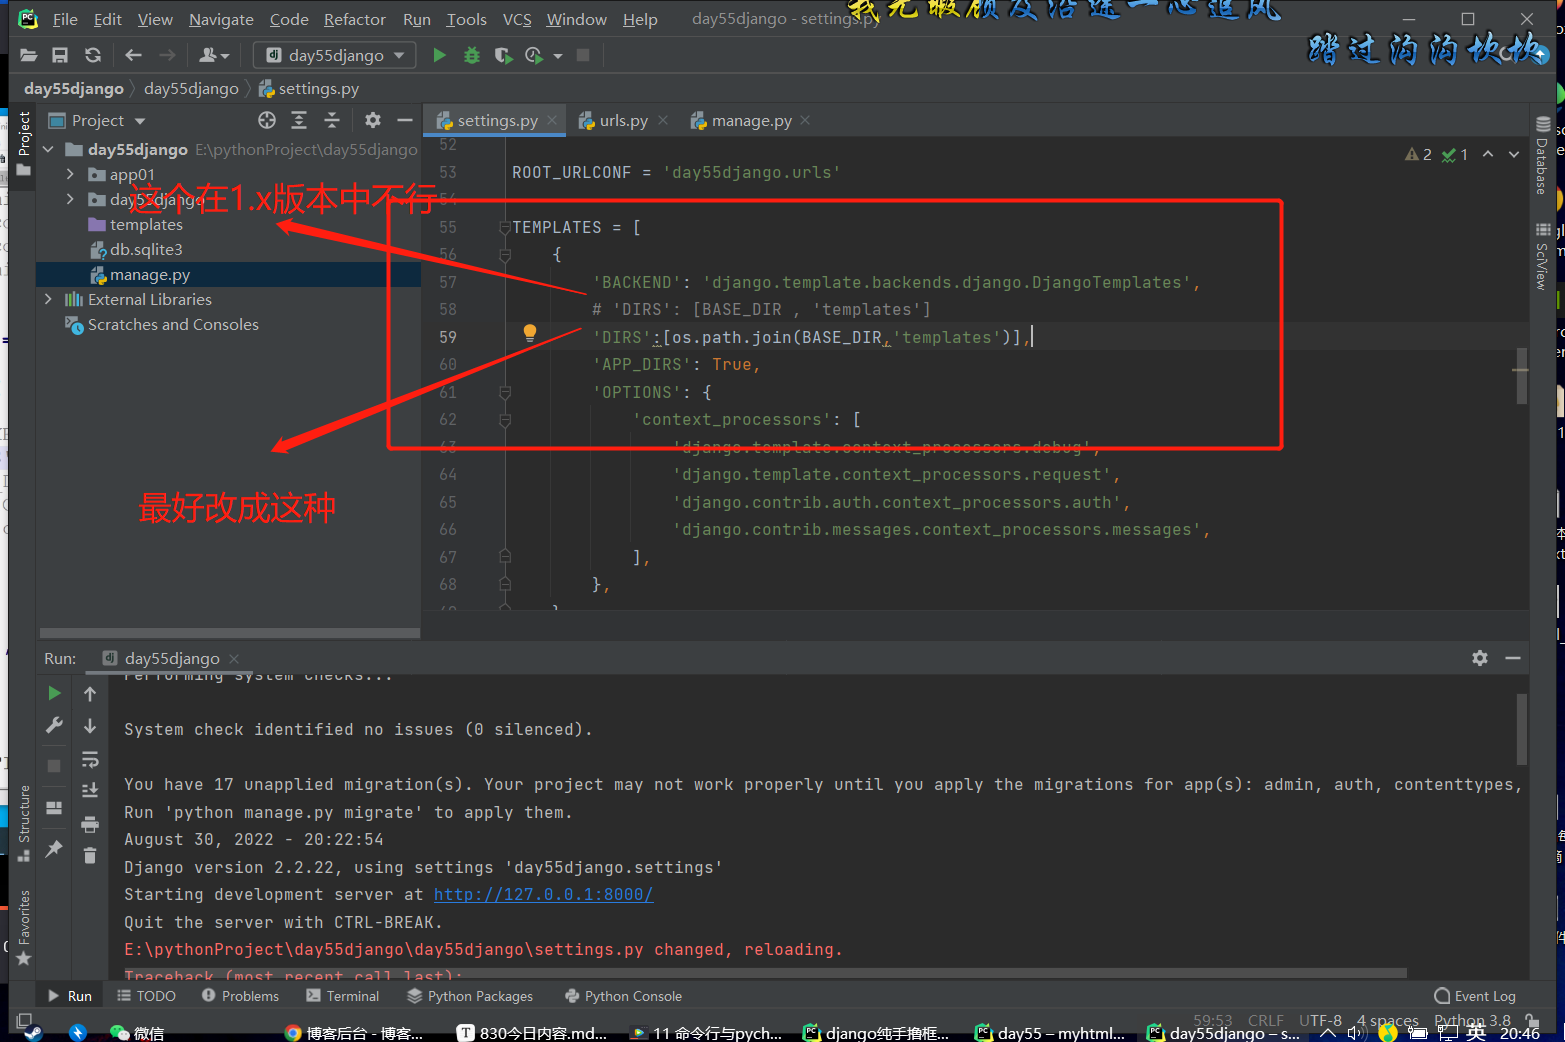Restore layout in the Run panel

pos(54,807)
